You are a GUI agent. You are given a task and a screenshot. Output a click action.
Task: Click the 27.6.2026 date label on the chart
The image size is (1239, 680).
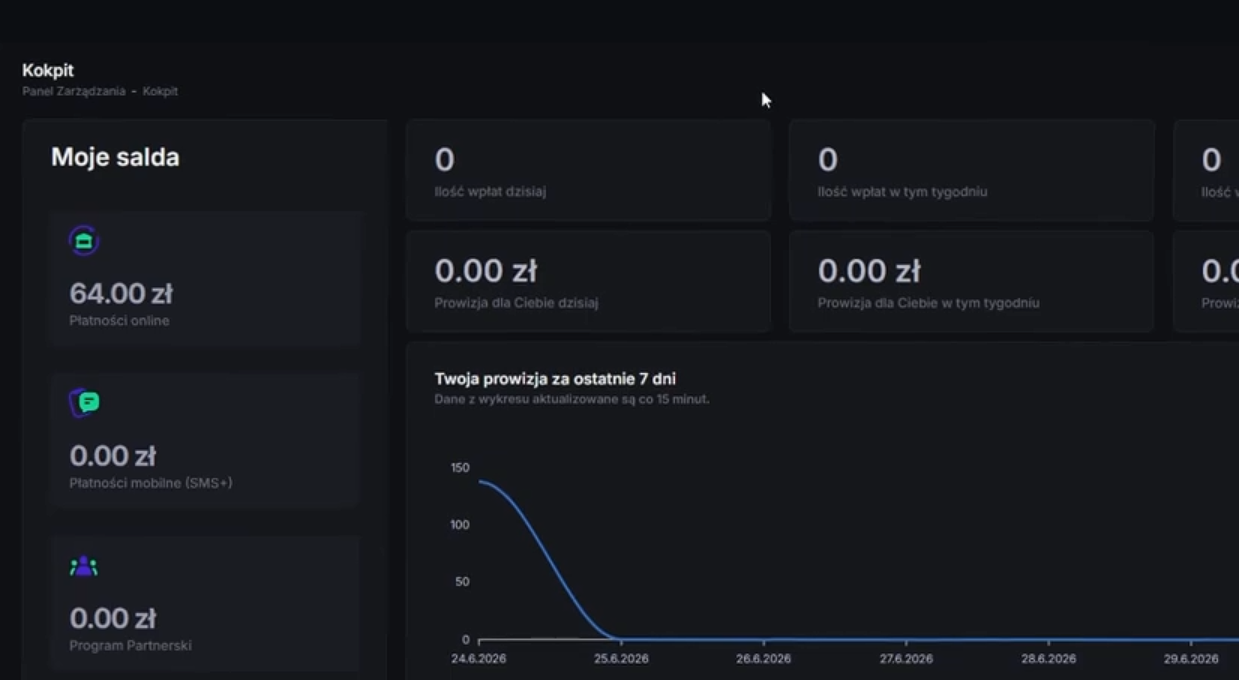(x=906, y=659)
